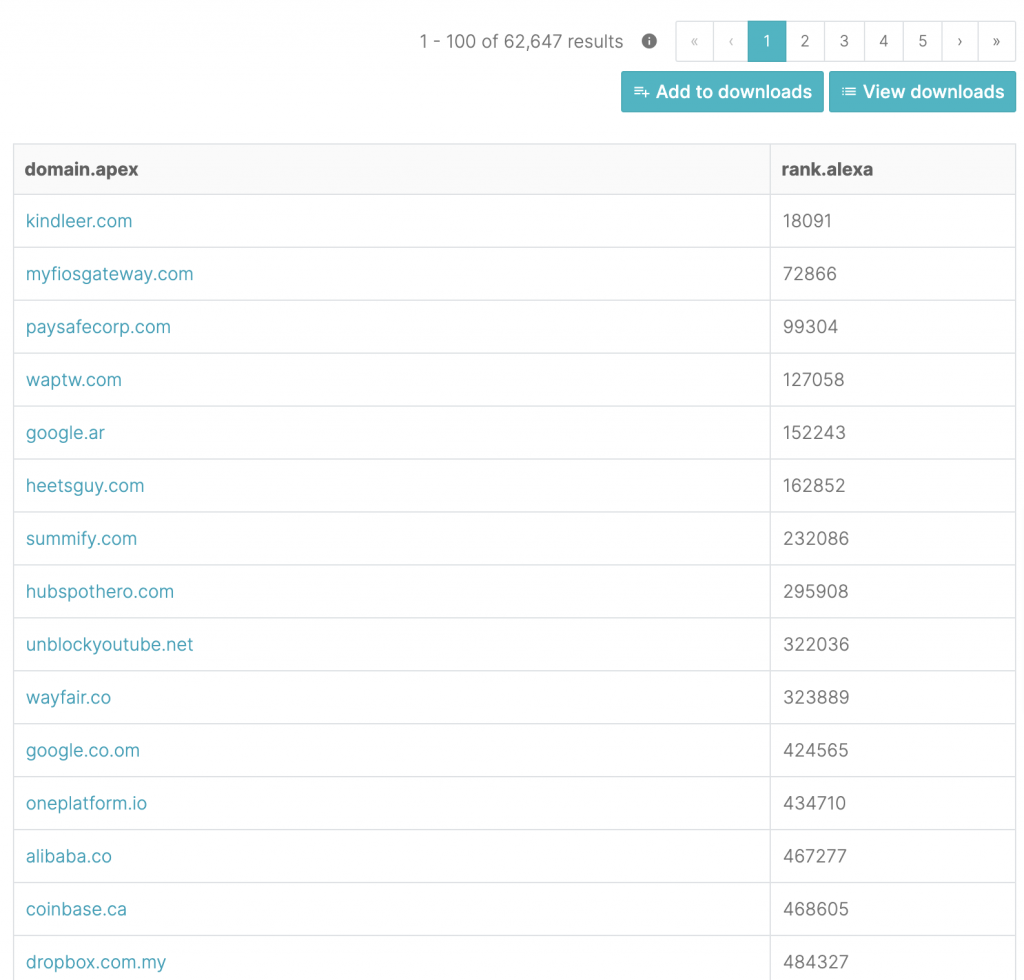The image size is (1024, 980).
Task: Open page 3 of results
Action: (844, 41)
